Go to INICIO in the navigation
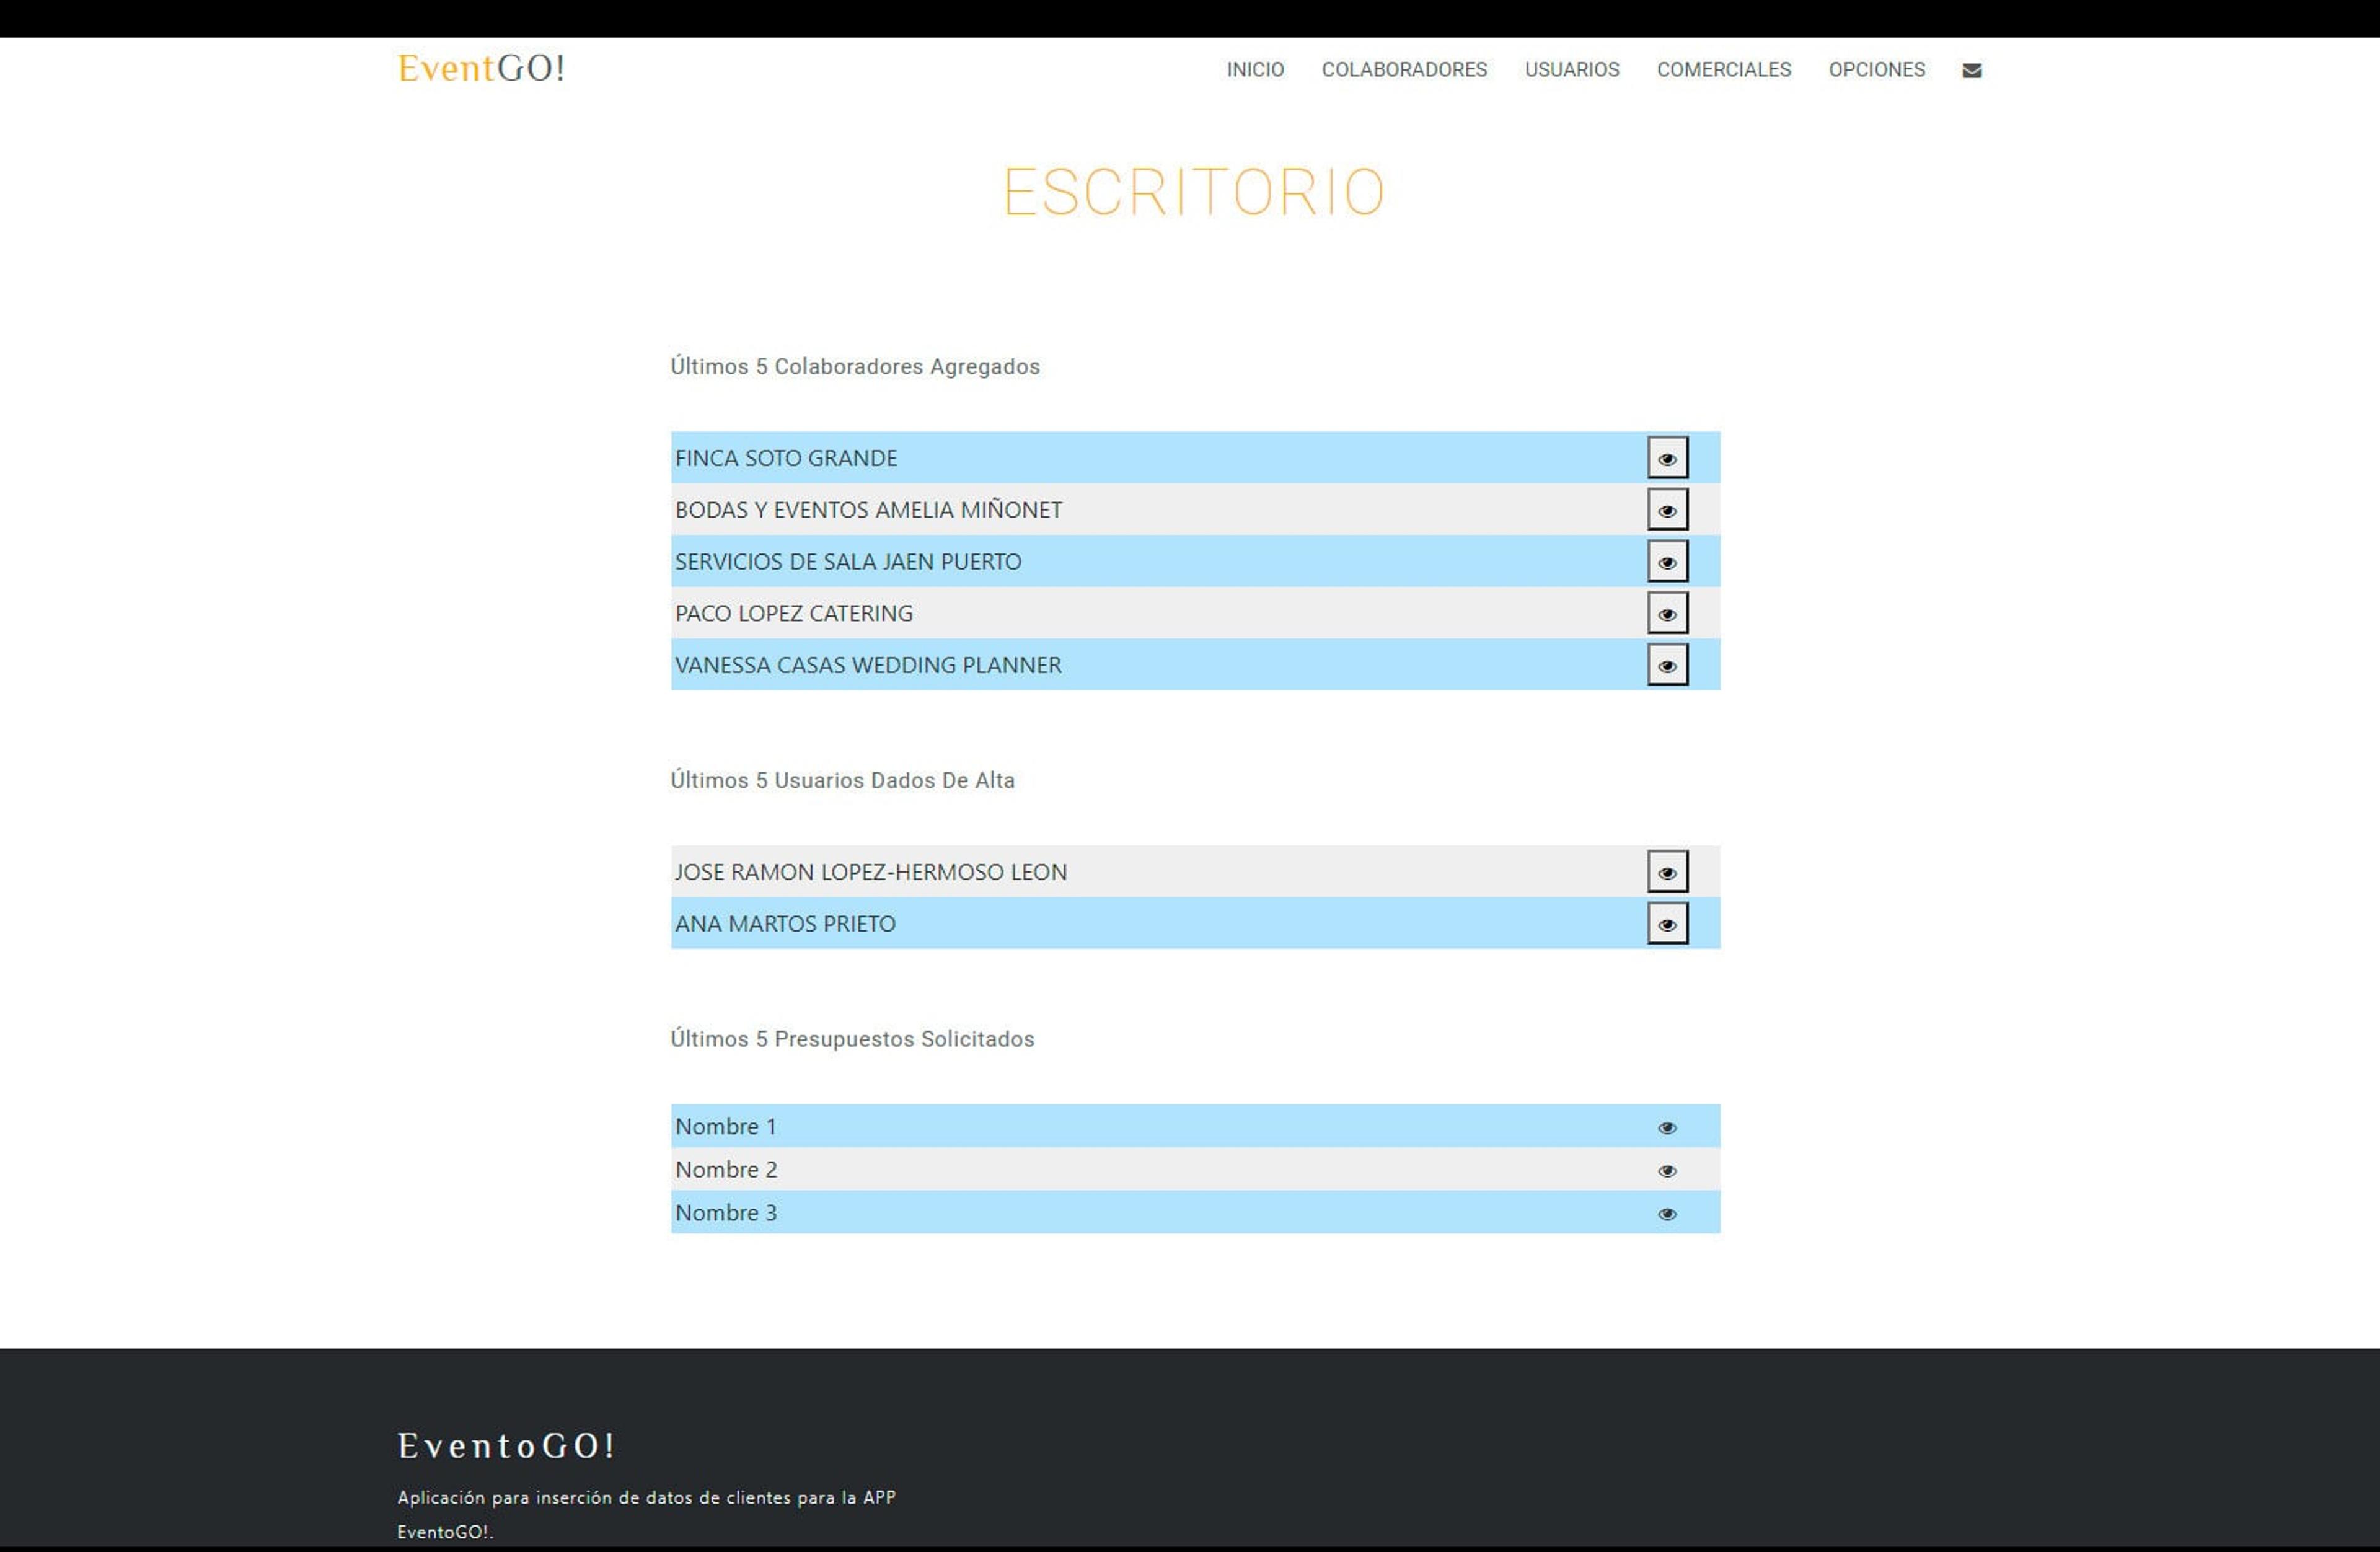This screenshot has height=1552, width=2380. (1255, 70)
